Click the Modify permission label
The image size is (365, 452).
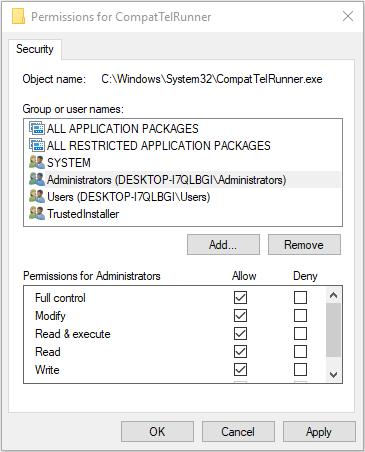click(50, 316)
